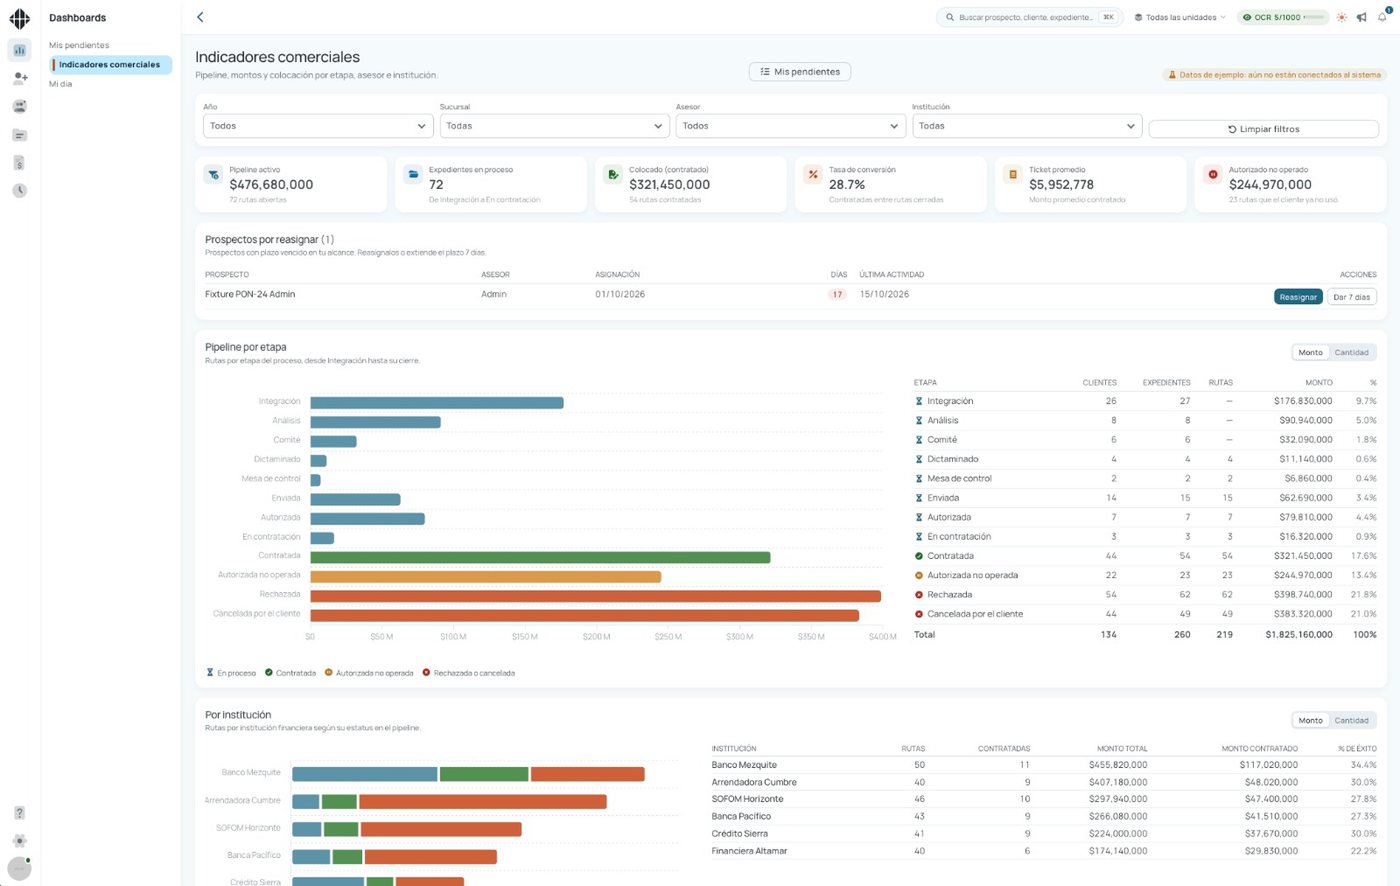The image size is (1400, 886).
Task: Open the settings gear icon
Action: pyautogui.click(x=19, y=841)
